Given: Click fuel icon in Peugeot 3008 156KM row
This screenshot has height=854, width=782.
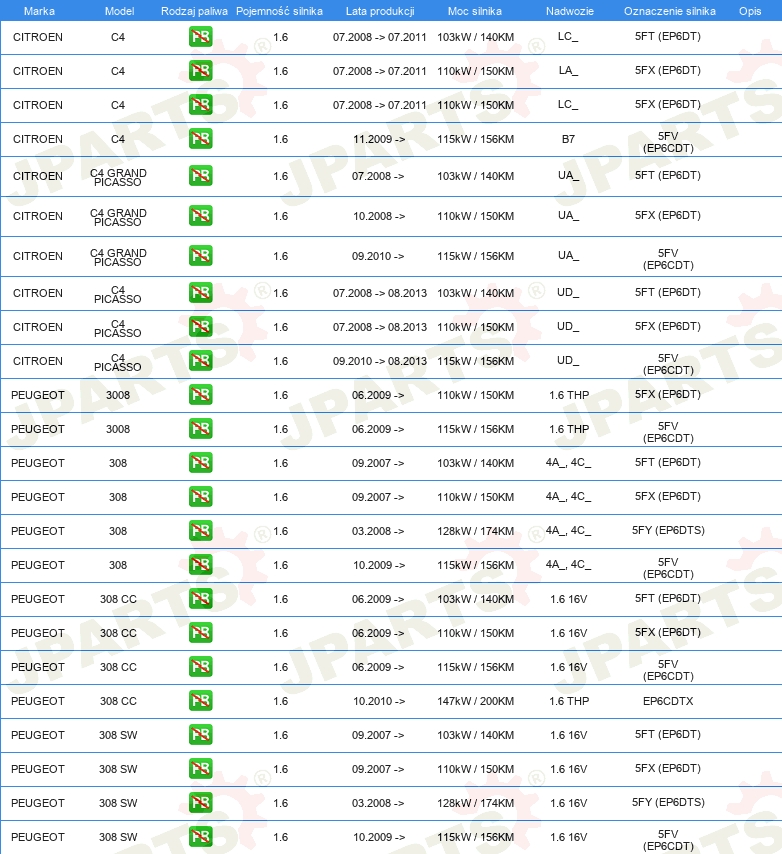Looking at the screenshot, I should click(200, 429).
